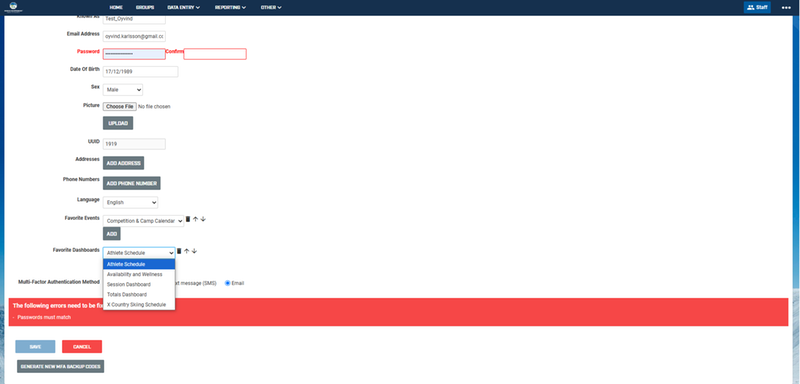
Task: Expand the Data Entry menu
Action: 183,8
